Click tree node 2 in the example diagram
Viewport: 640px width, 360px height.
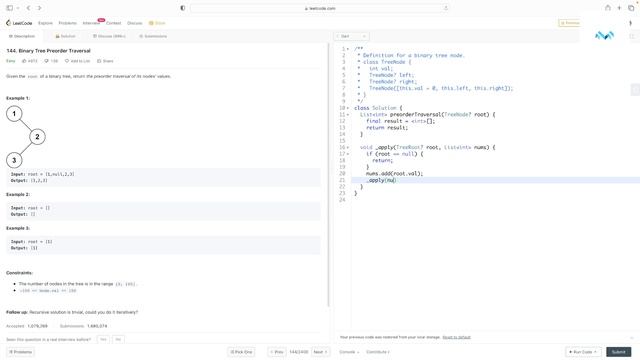[37, 137]
